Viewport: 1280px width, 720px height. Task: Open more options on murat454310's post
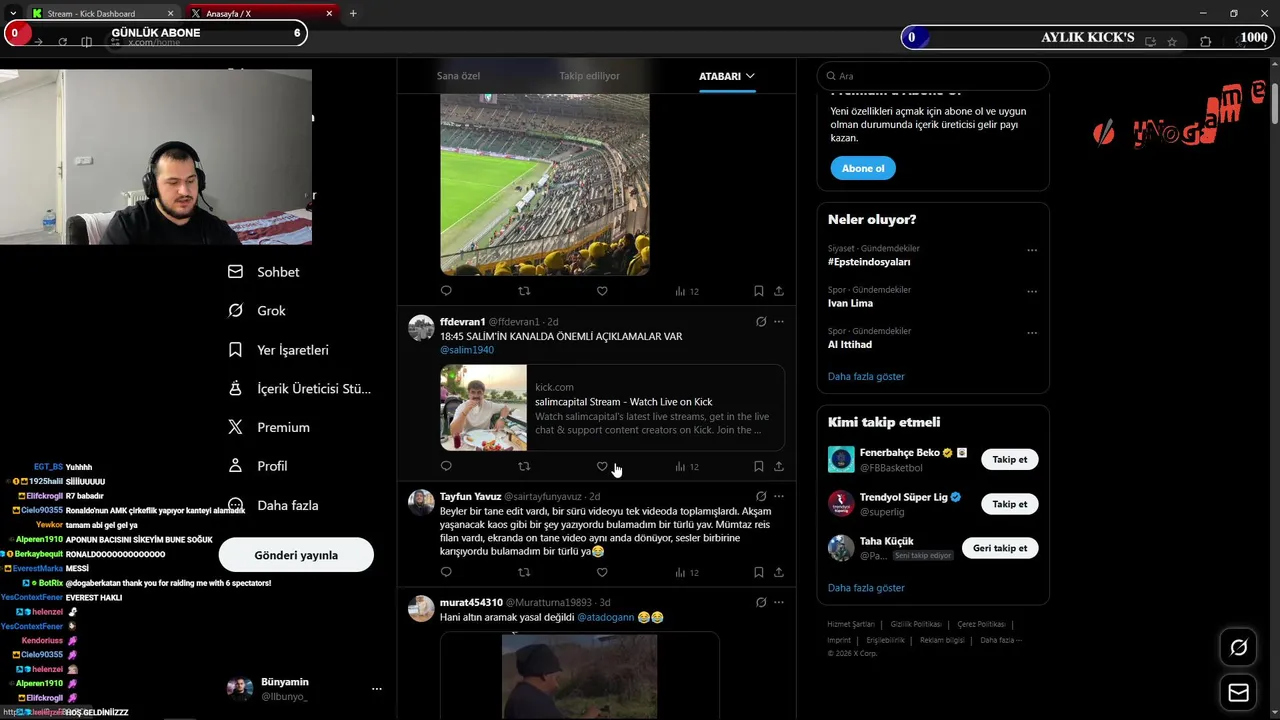pyautogui.click(x=779, y=602)
